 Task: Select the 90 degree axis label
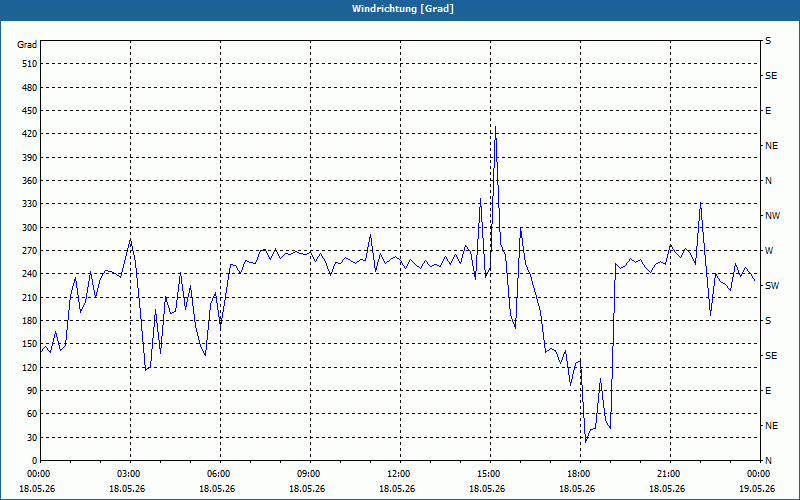pyautogui.click(x=32, y=391)
